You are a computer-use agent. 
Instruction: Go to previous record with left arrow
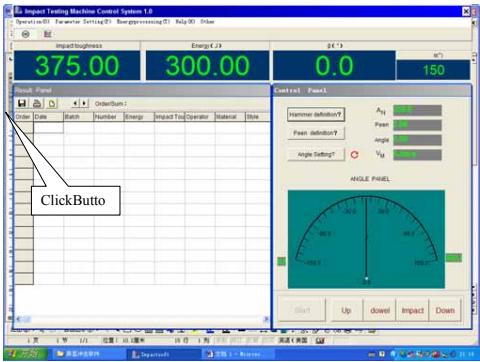click(x=76, y=103)
